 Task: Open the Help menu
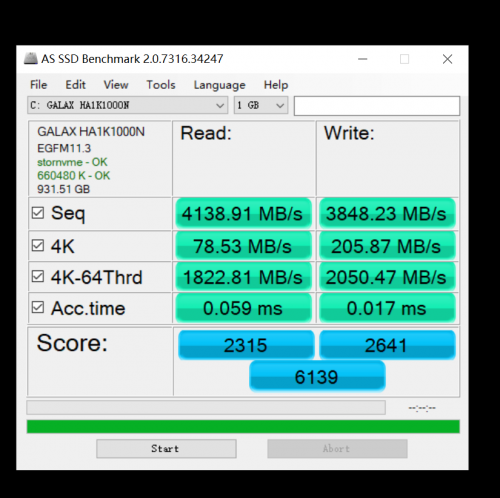pyautogui.click(x=276, y=85)
